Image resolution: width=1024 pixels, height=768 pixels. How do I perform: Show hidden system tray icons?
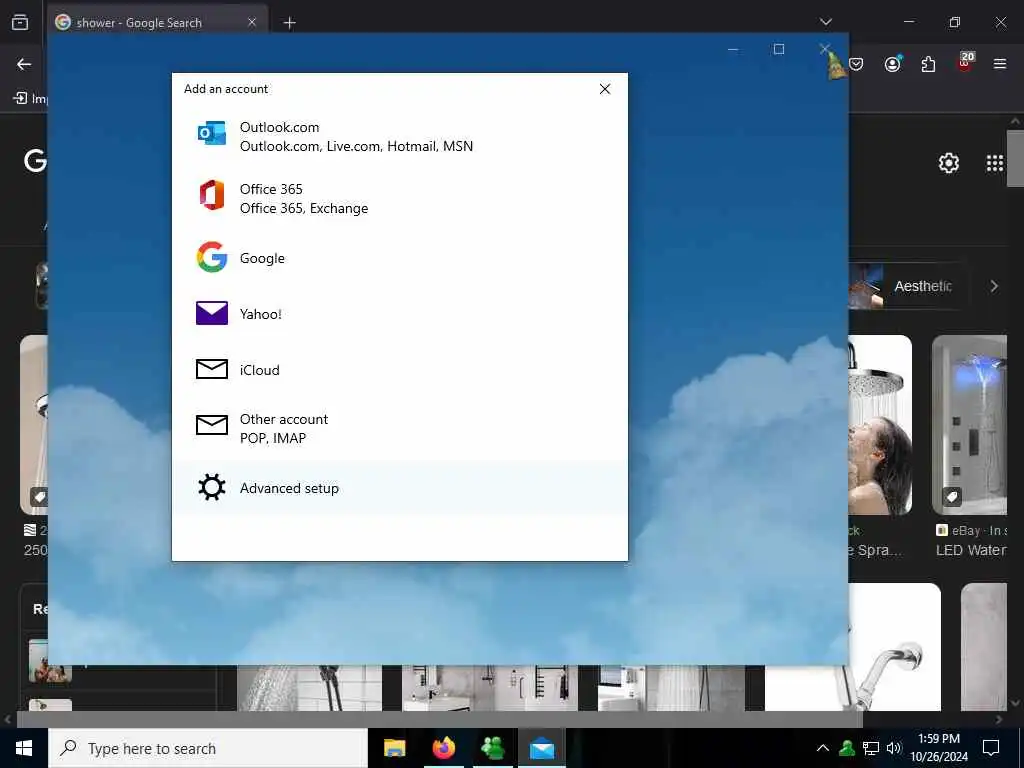click(823, 748)
